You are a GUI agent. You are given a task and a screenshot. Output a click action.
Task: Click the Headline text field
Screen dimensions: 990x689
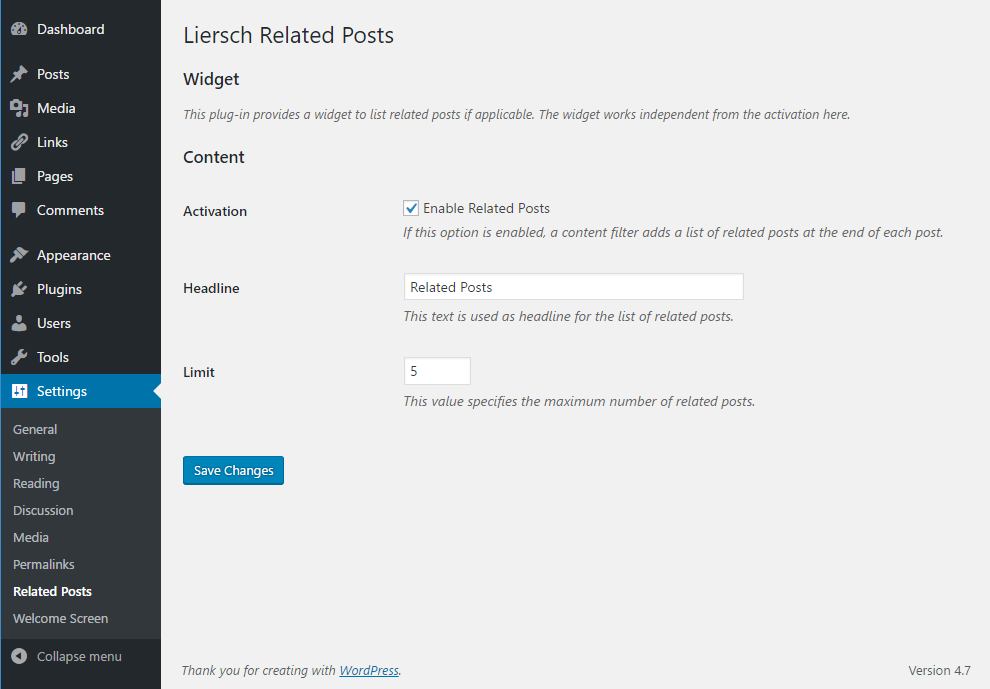tap(573, 287)
